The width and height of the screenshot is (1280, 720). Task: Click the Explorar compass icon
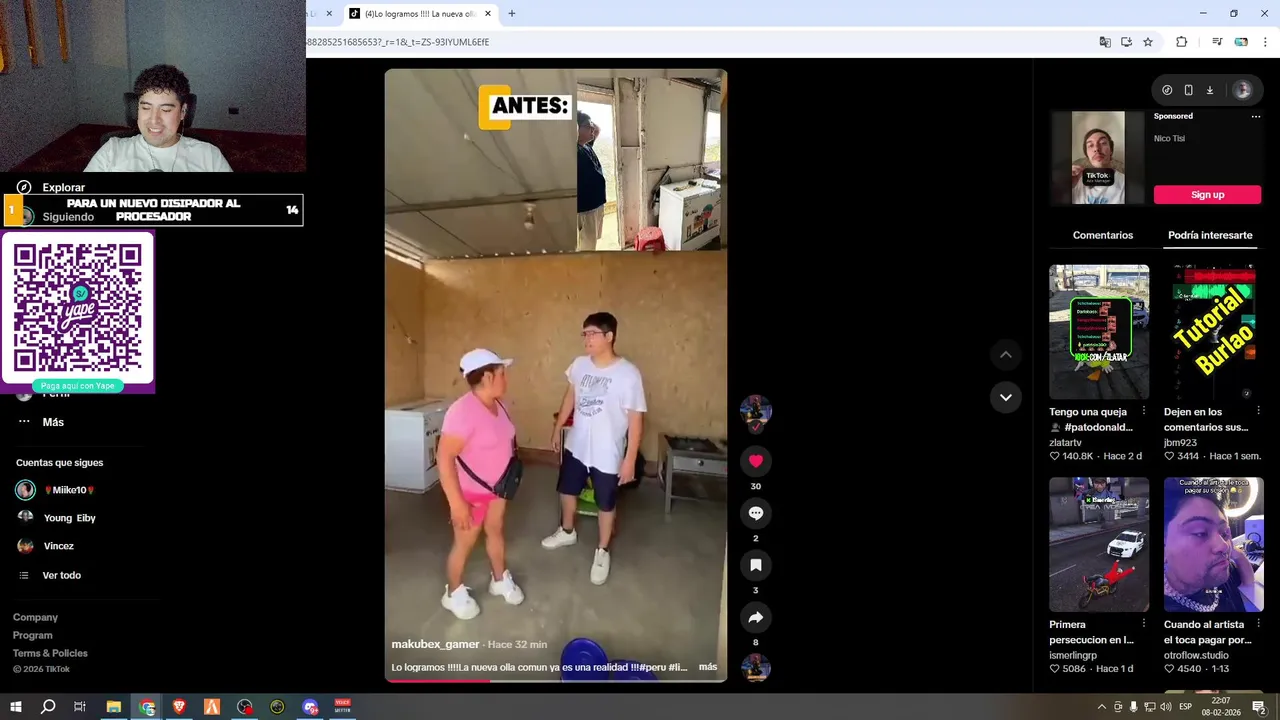pyautogui.click(x=24, y=187)
